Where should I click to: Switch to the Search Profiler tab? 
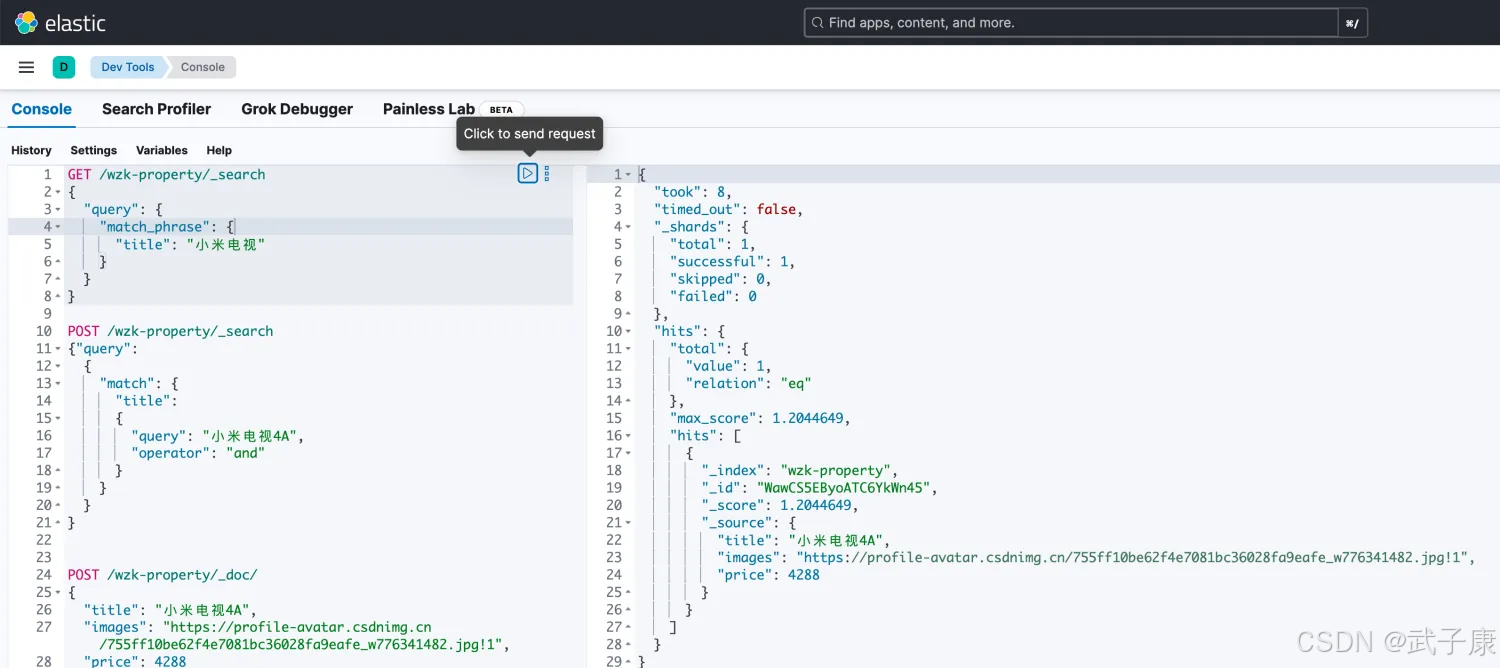pyautogui.click(x=156, y=109)
